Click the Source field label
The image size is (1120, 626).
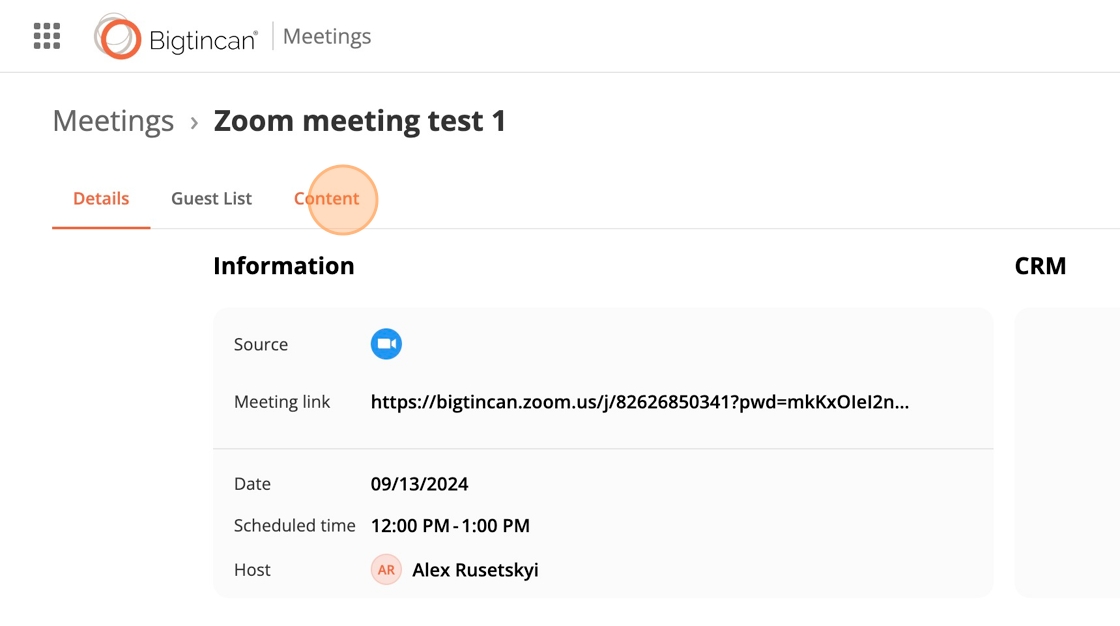[261, 344]
